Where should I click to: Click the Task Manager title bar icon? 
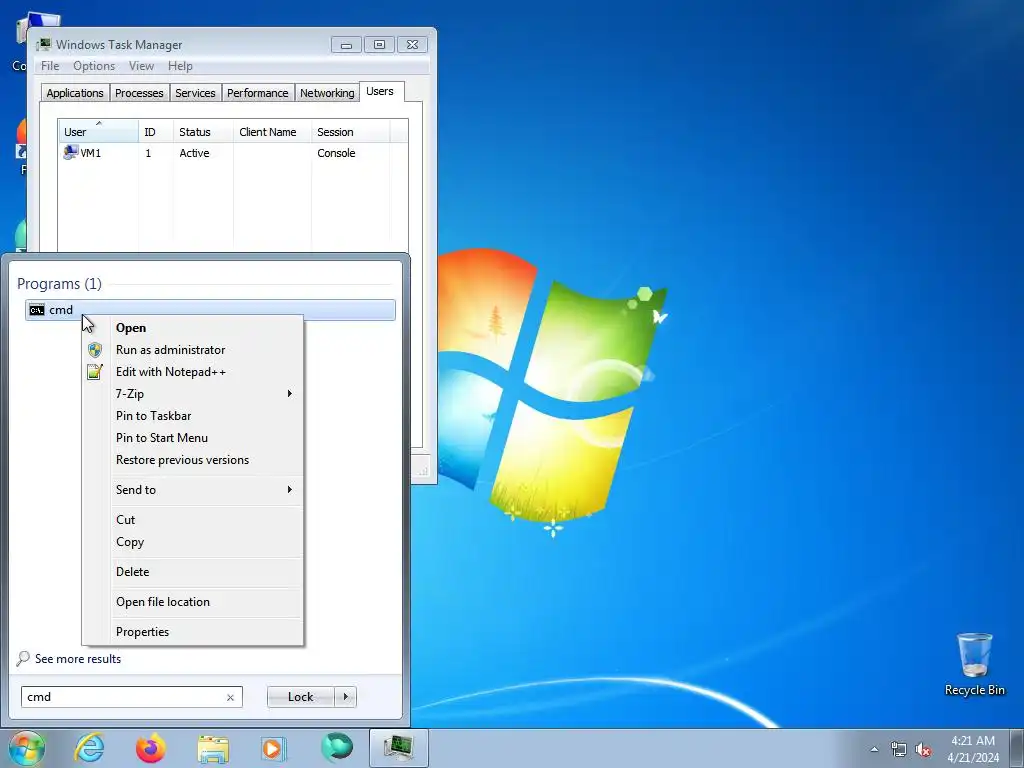(44, 44)
